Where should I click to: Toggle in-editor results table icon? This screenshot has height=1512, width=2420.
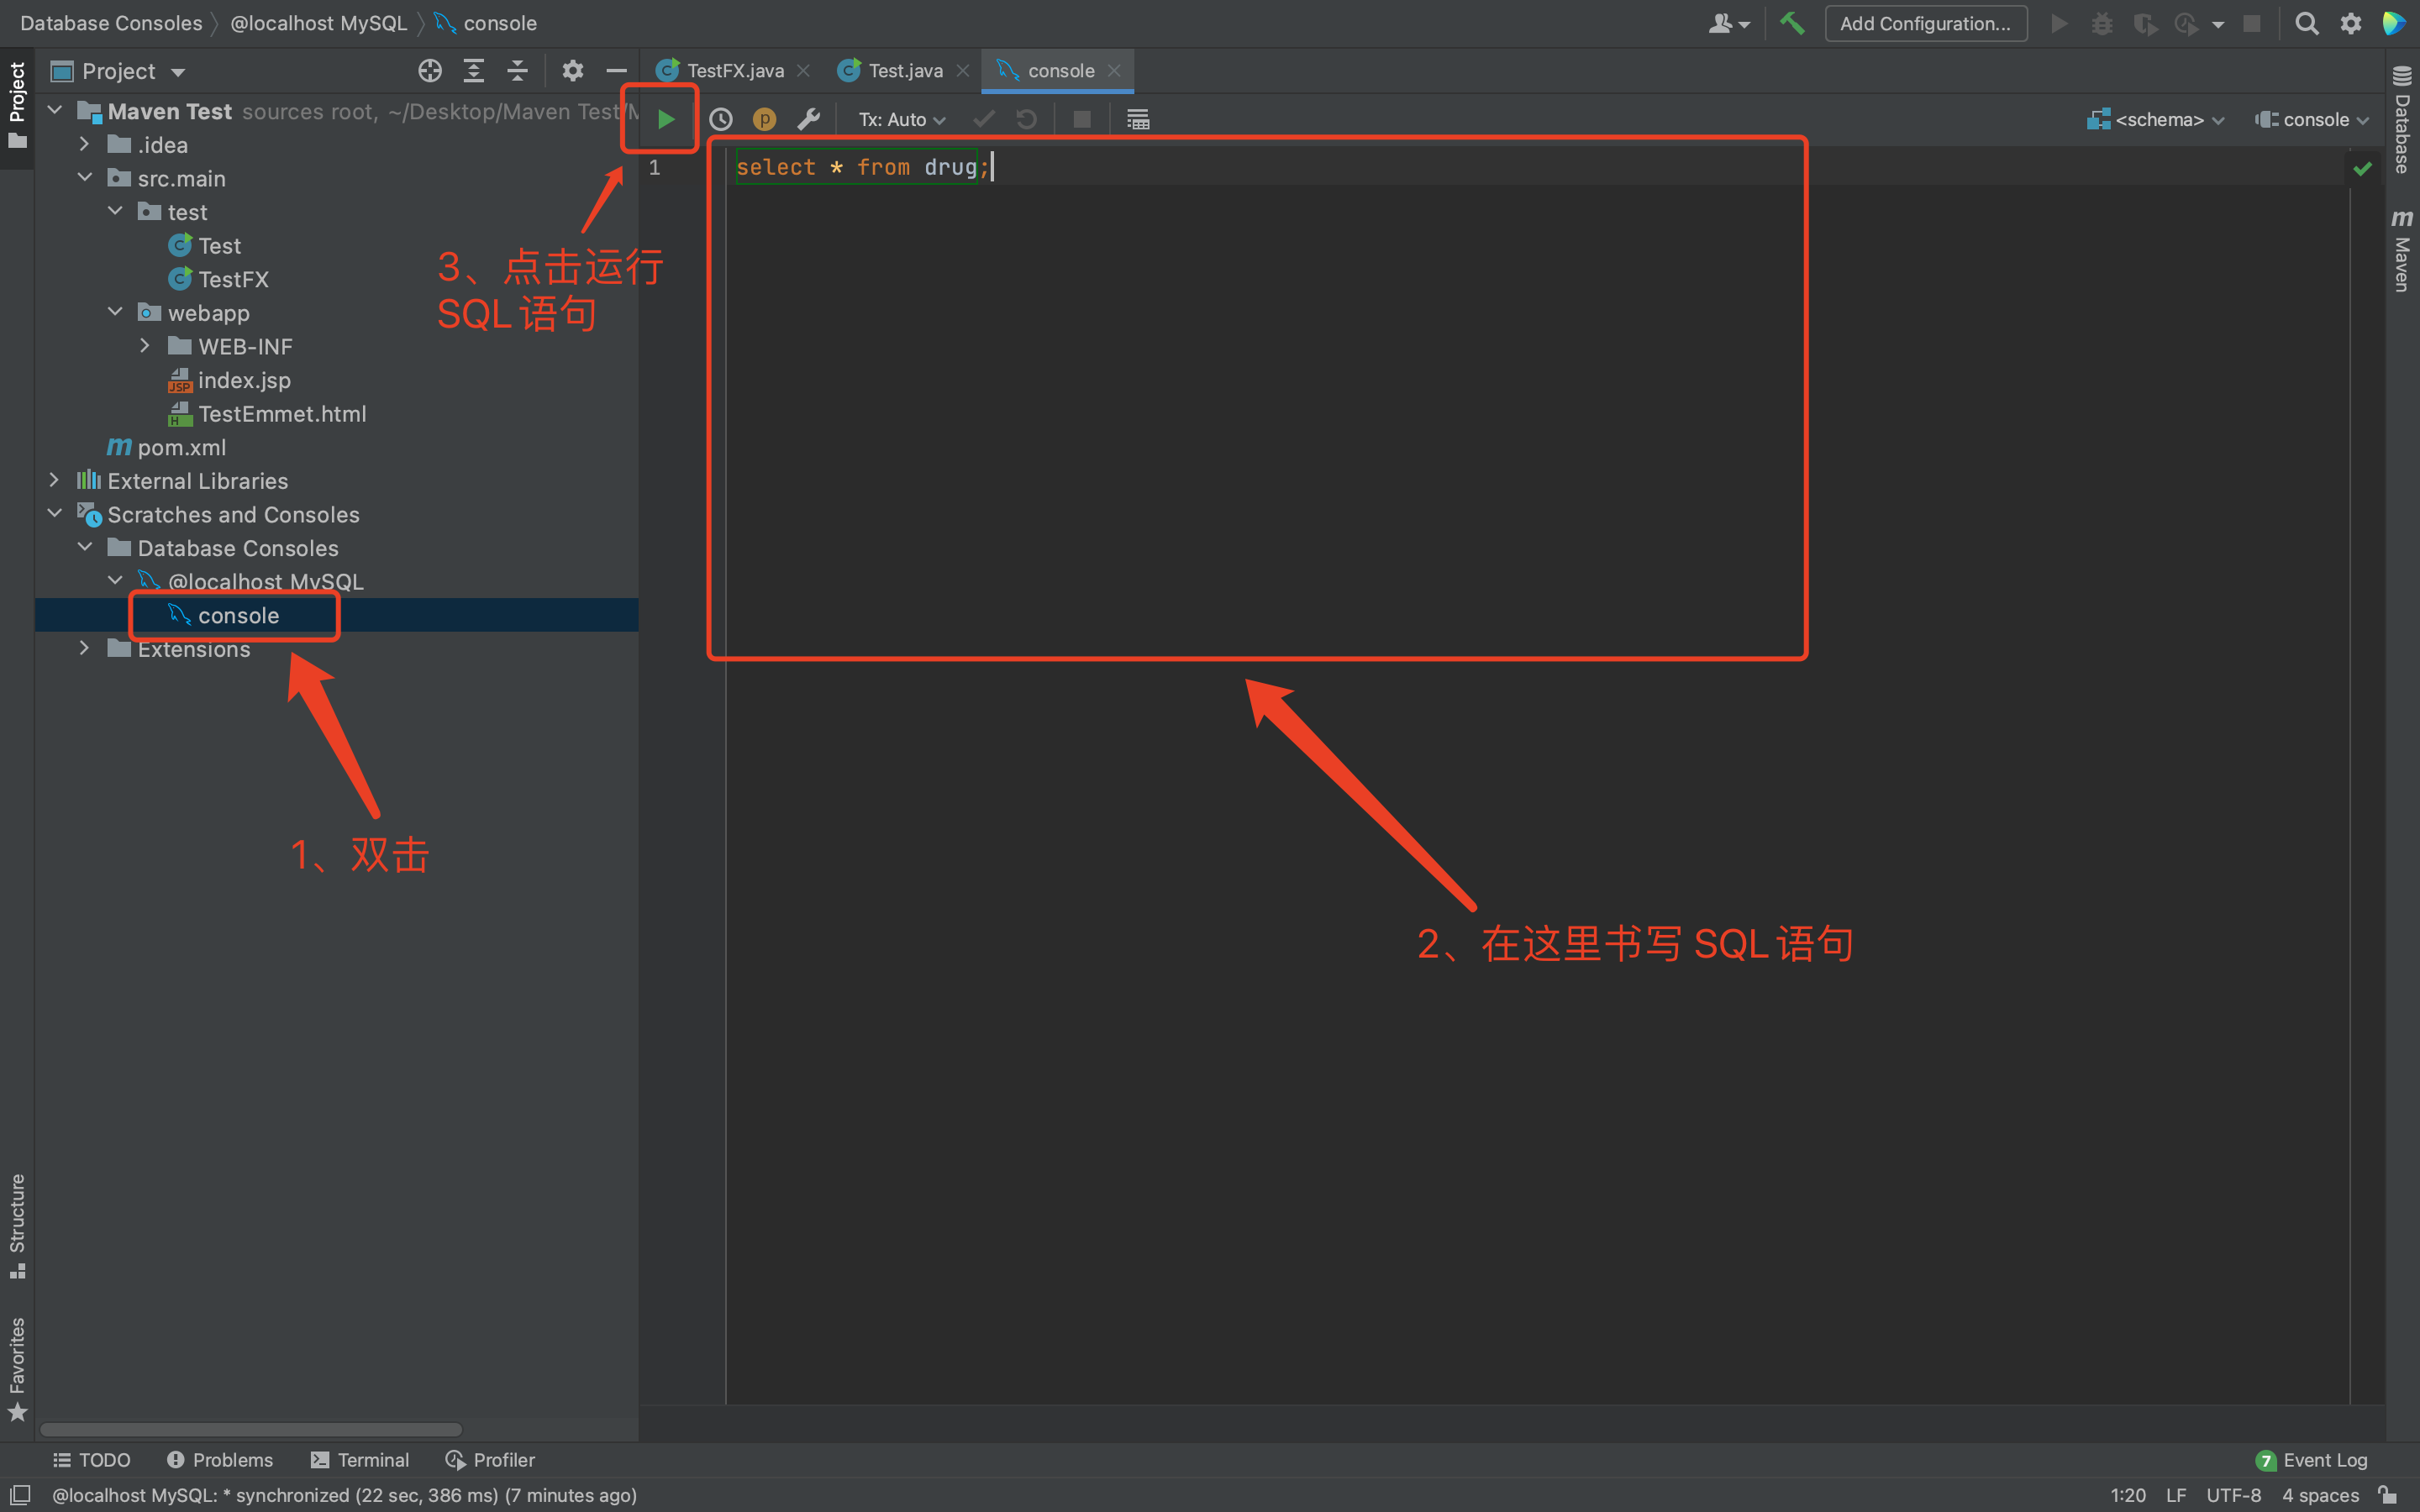tap(1138, 119)
